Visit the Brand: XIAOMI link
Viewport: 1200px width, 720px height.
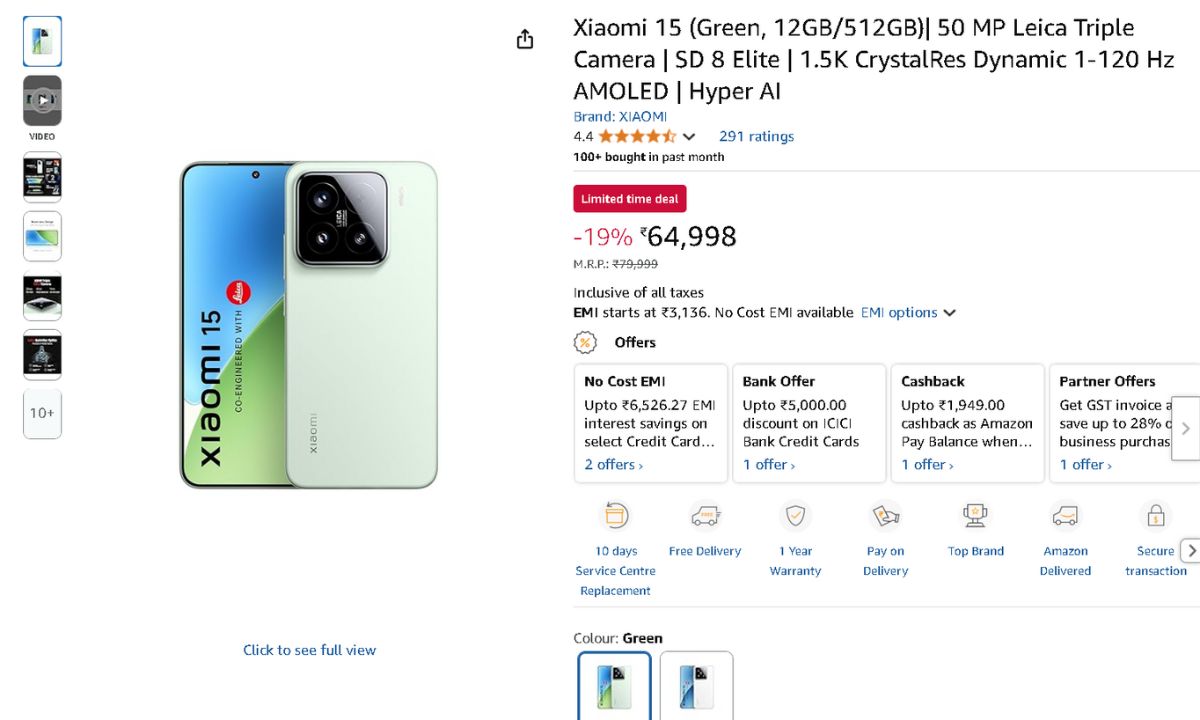pos(620,116)
